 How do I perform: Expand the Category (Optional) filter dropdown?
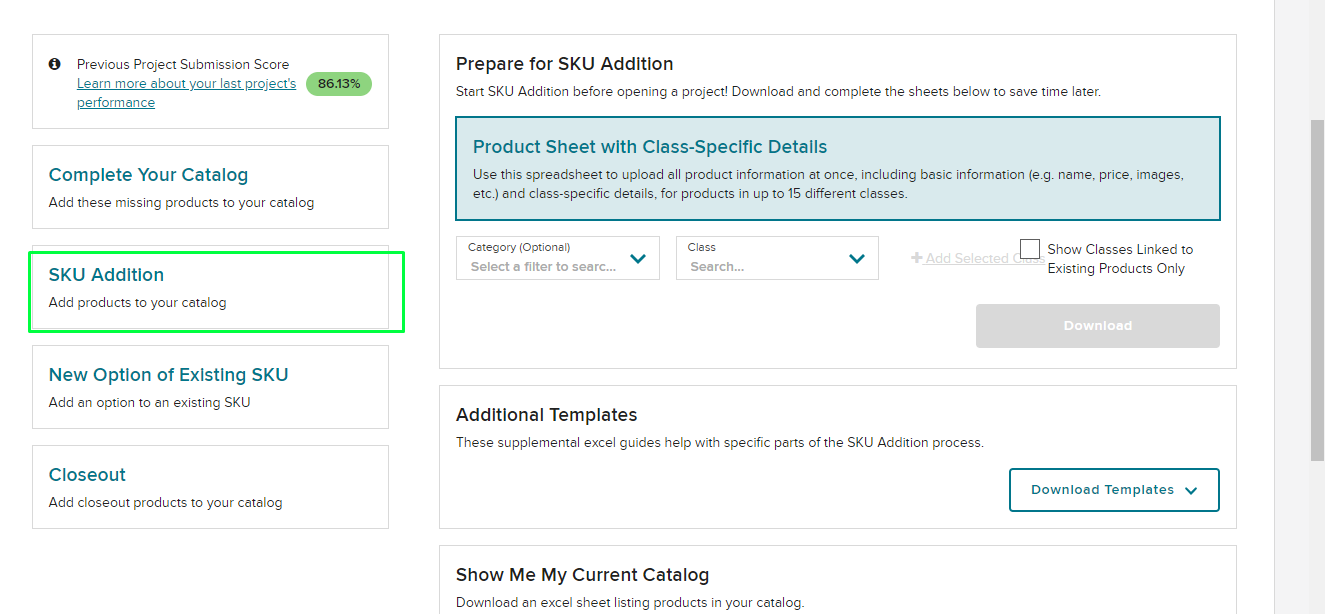[x=638, y=259]
